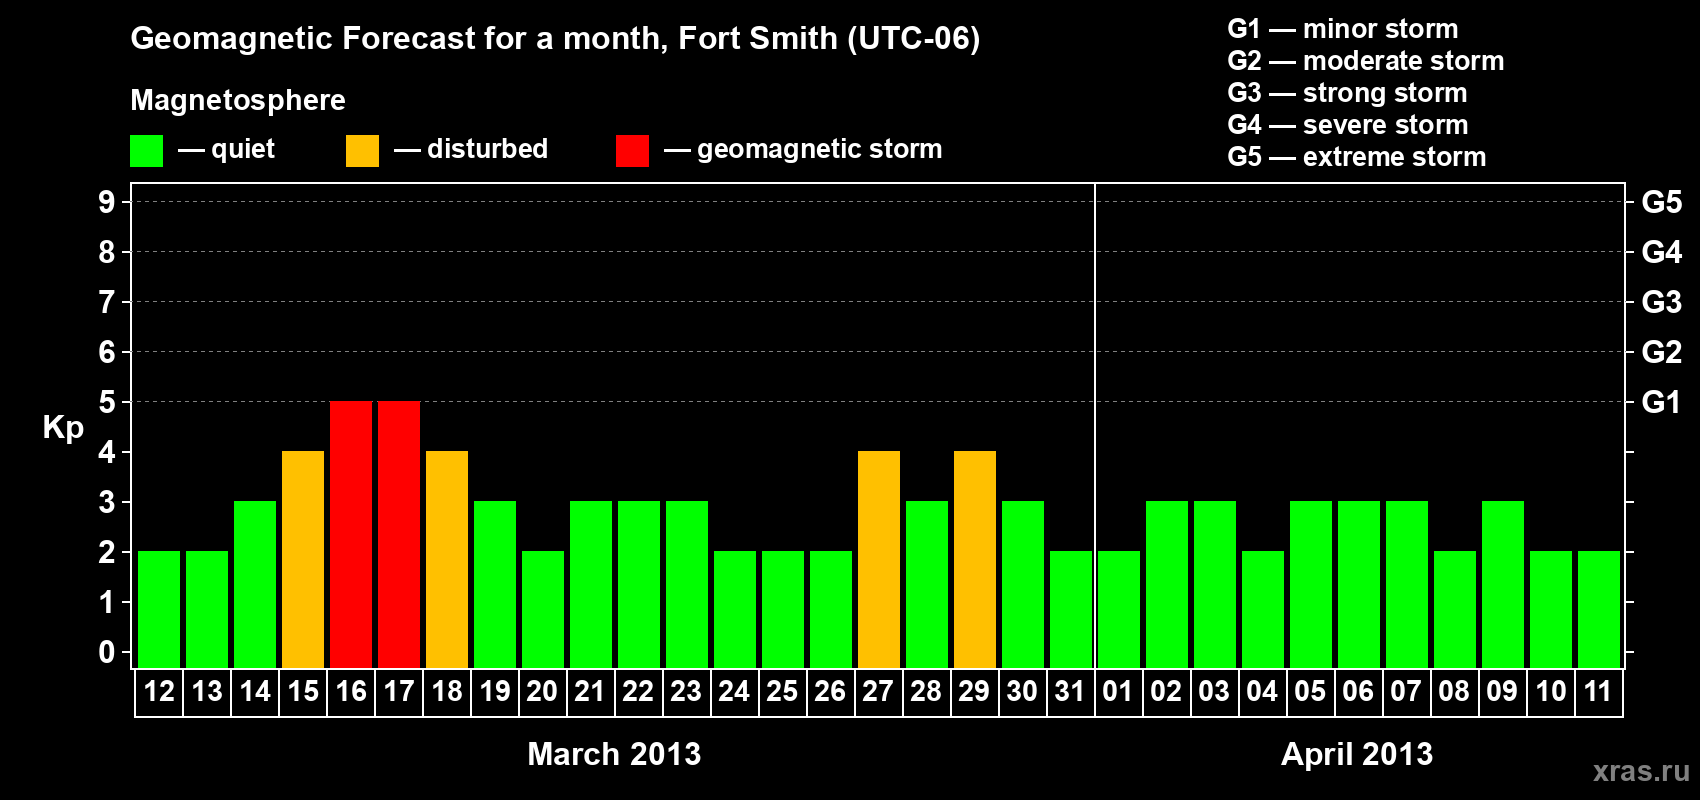Click date label 24 on the axis
1700x800 pixels.
[735, 691]
